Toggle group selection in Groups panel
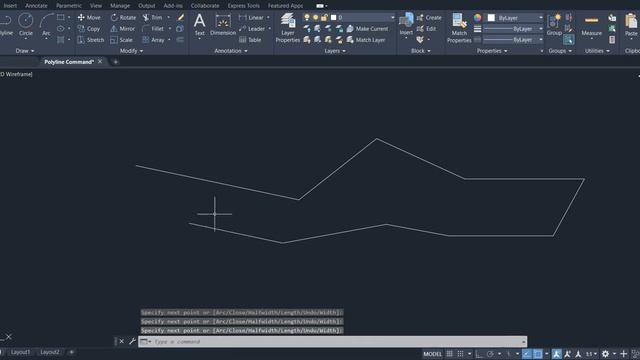Image resolution: width=640 pixels, height=360 pixels. (569, 40)
